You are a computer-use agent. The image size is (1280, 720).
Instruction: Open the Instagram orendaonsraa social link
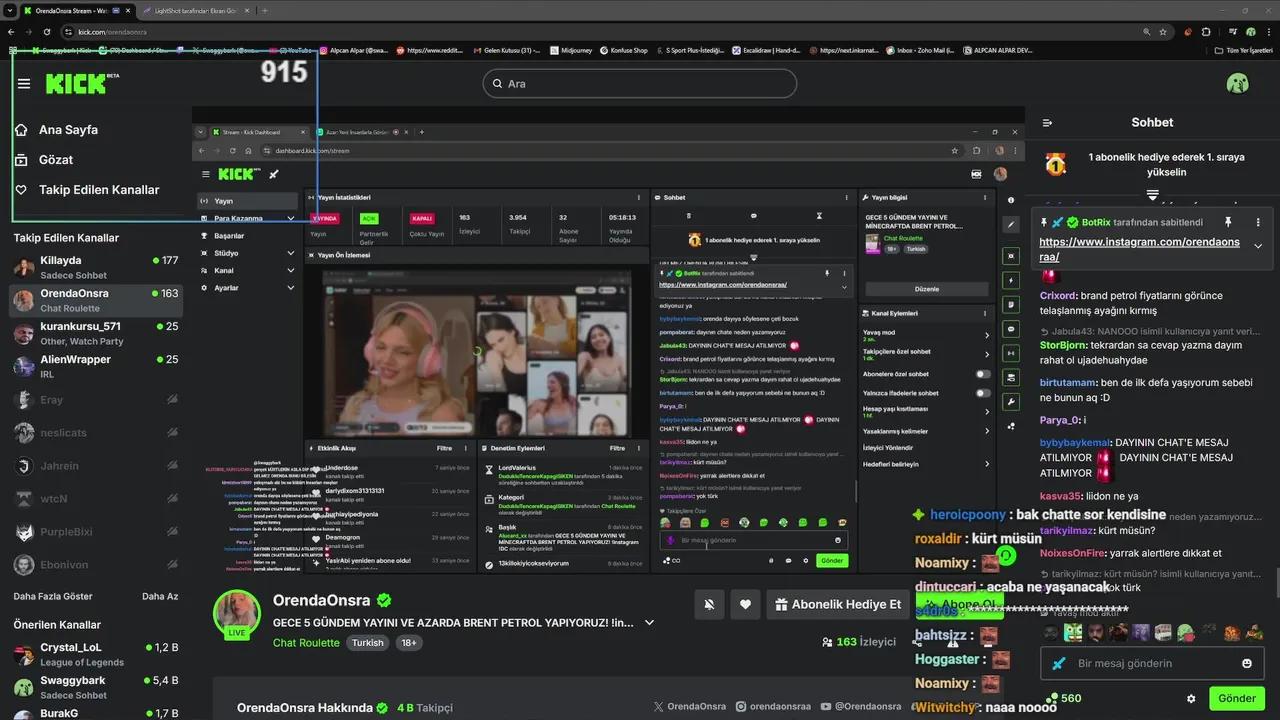774,706
